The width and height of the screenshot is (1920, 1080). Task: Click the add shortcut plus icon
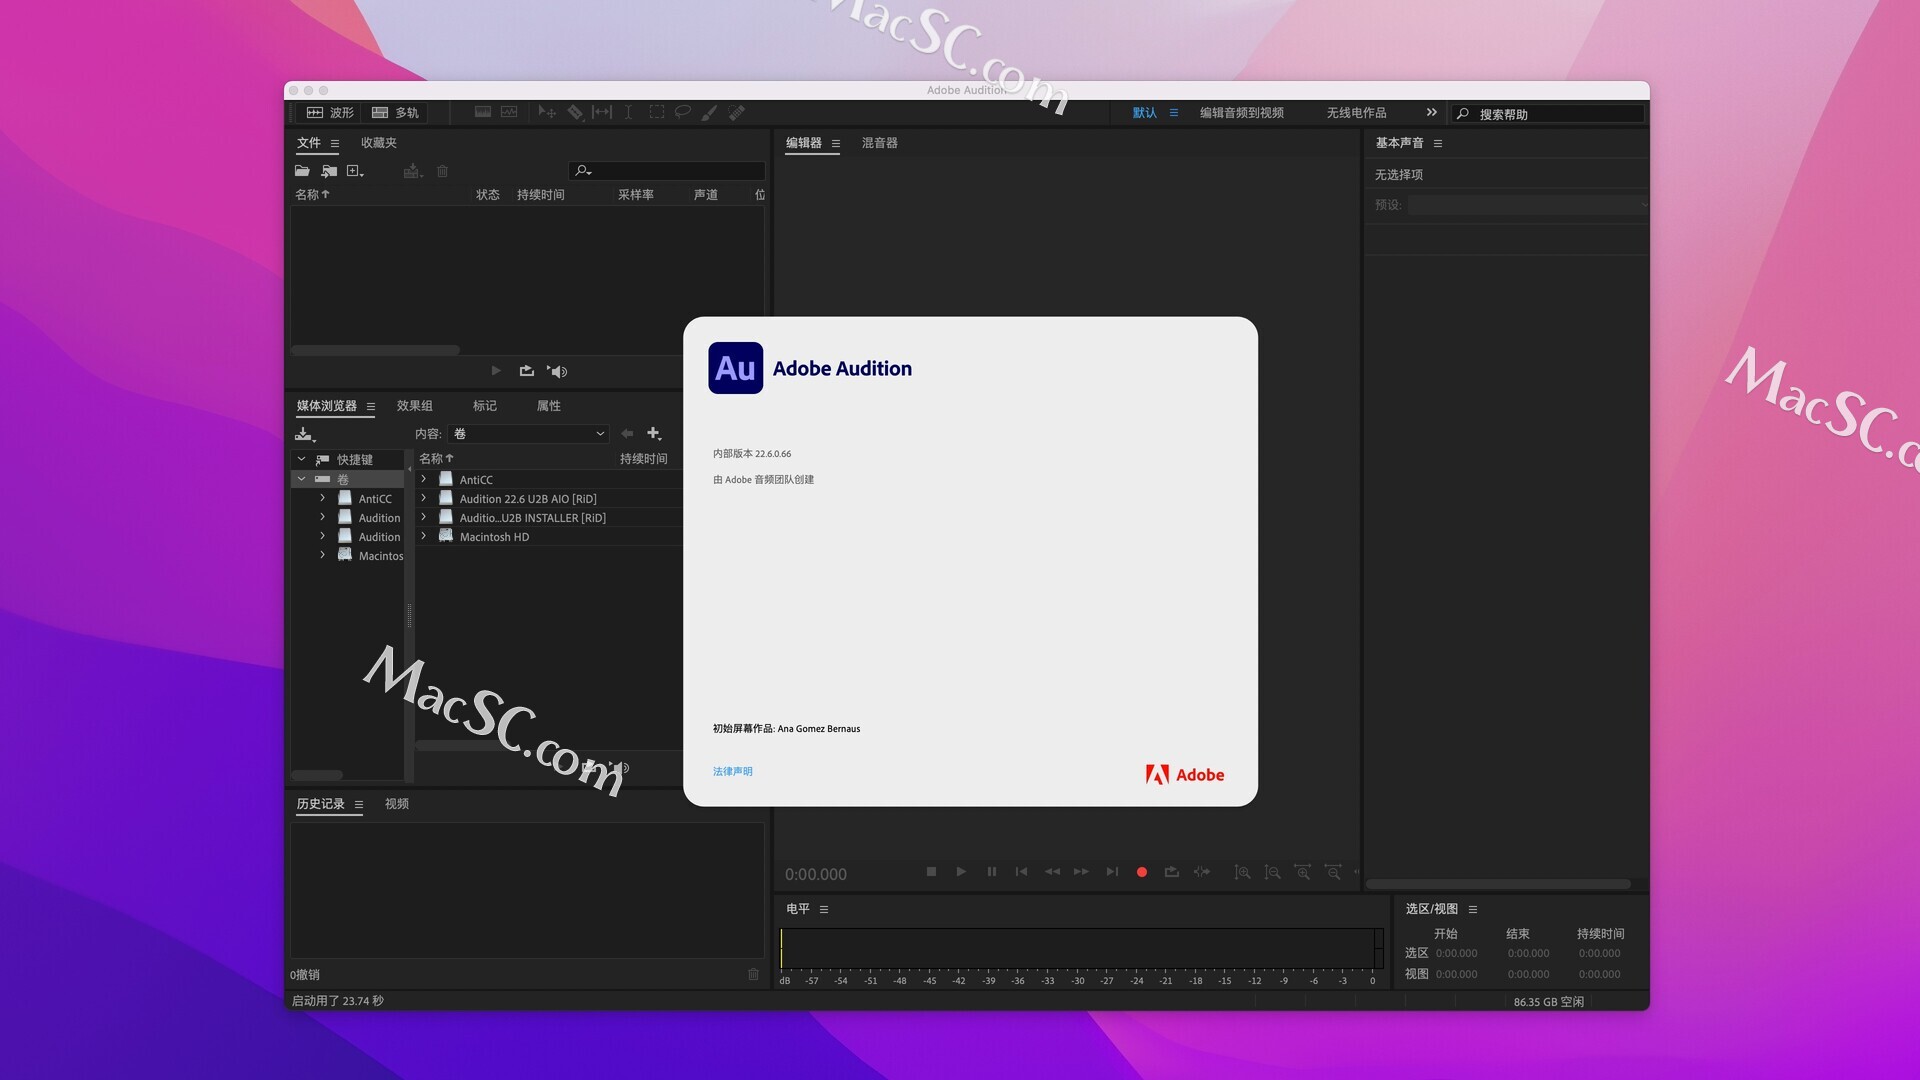coord(654,433)
